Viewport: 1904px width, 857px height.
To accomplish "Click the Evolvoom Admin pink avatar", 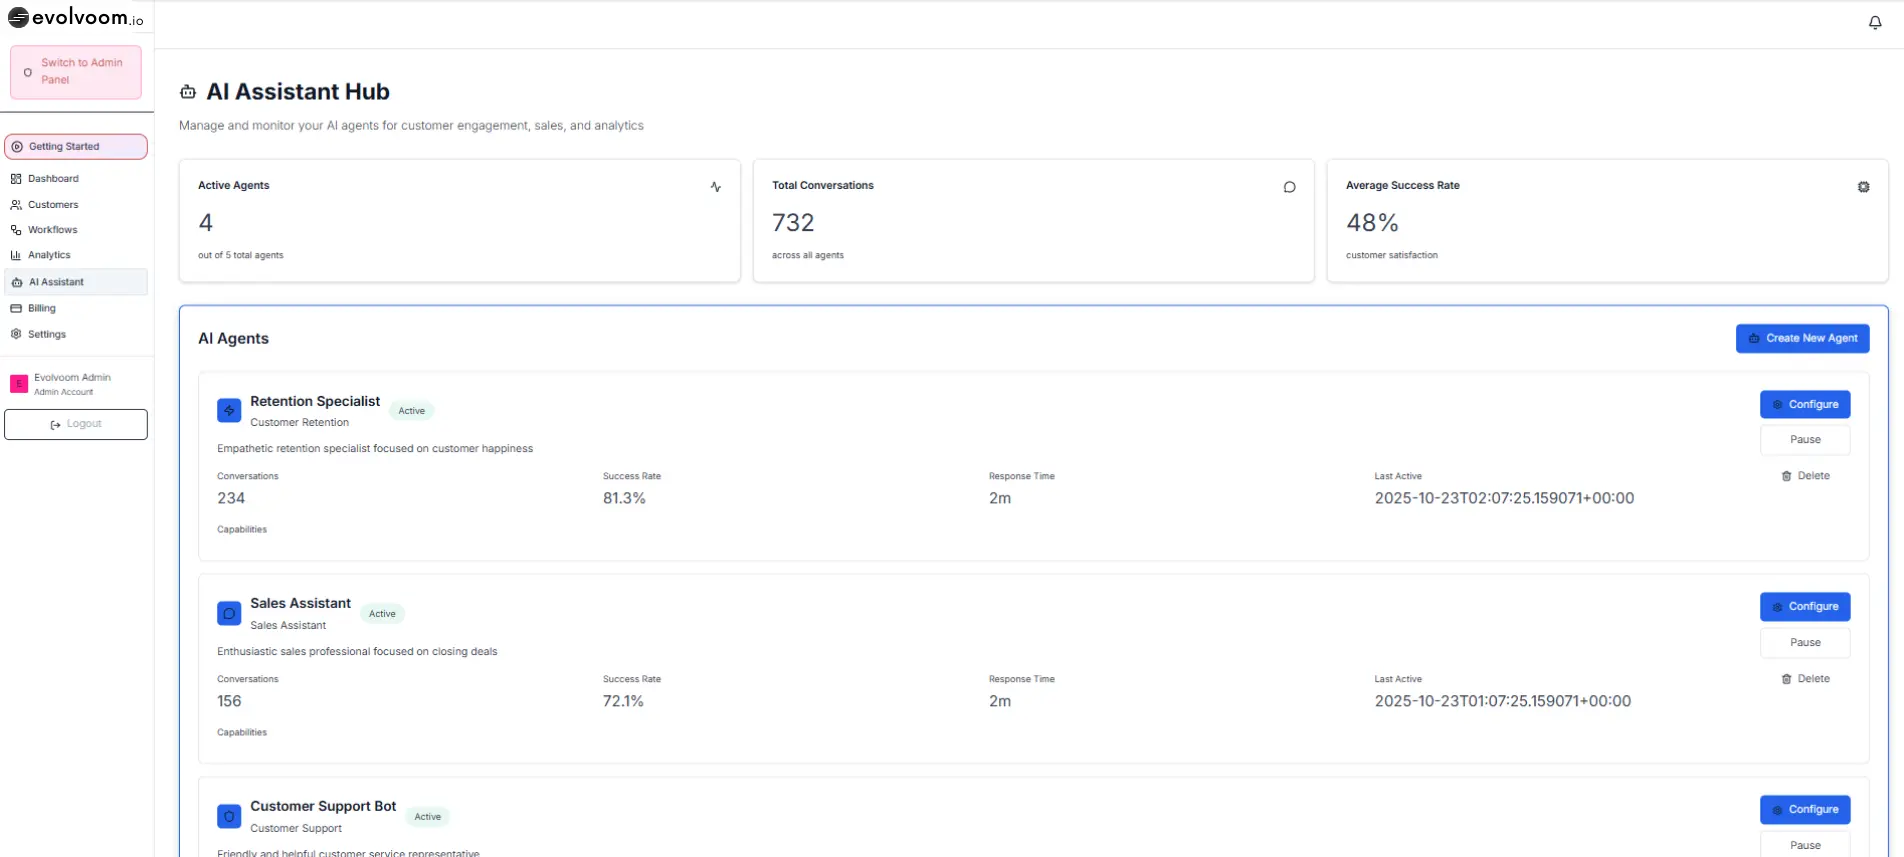I will tap(19, 383).
